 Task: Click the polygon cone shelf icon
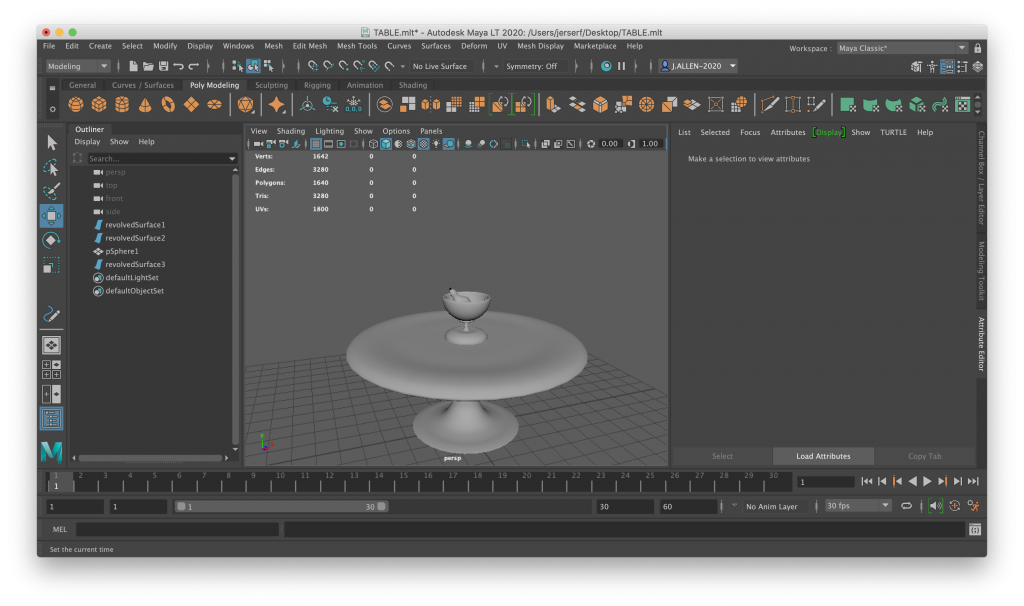[144, 104]
